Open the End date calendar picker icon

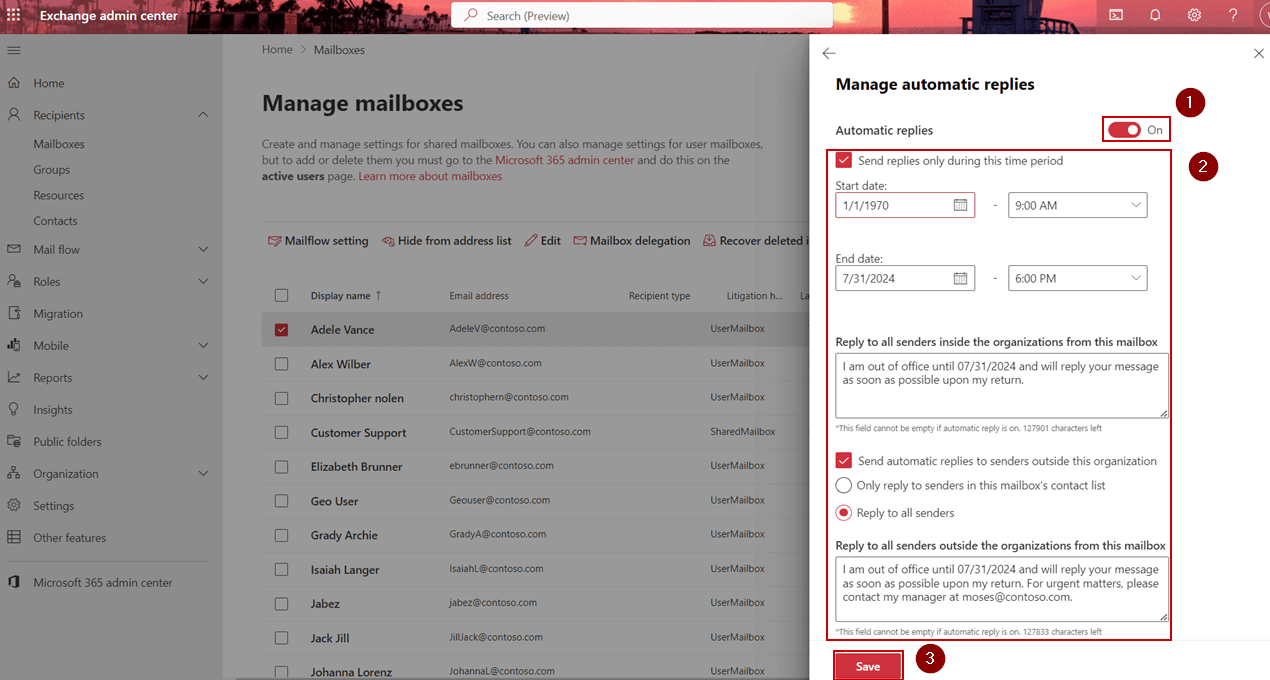click(x=960, y=278)
